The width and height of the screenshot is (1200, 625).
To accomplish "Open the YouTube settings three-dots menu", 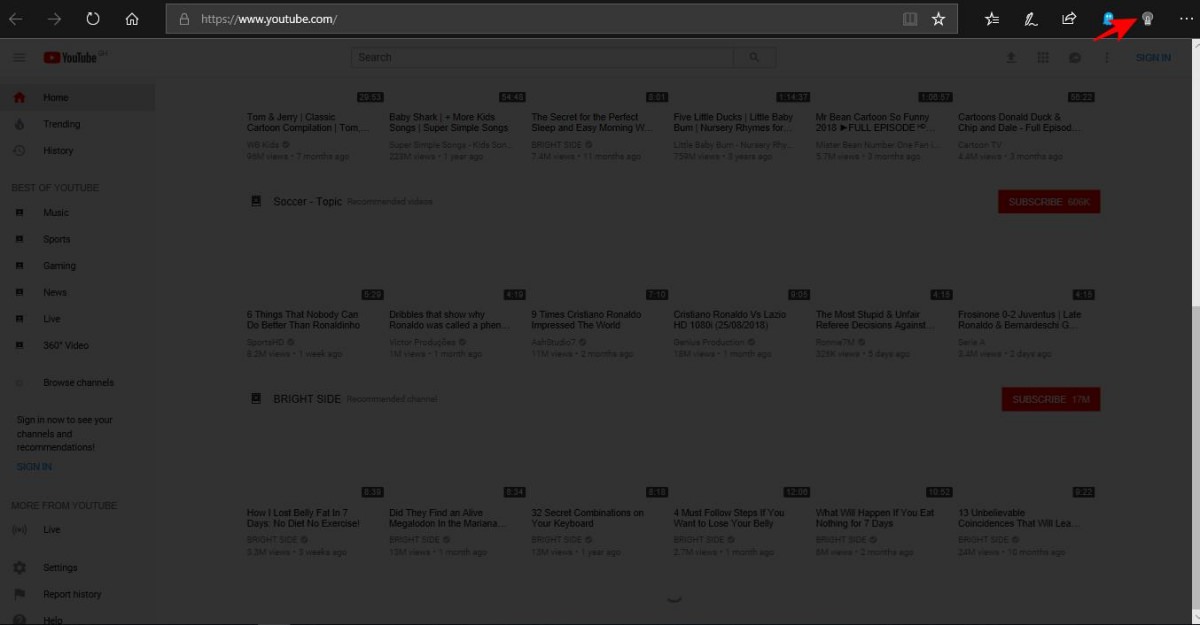I will point(1107,58).
